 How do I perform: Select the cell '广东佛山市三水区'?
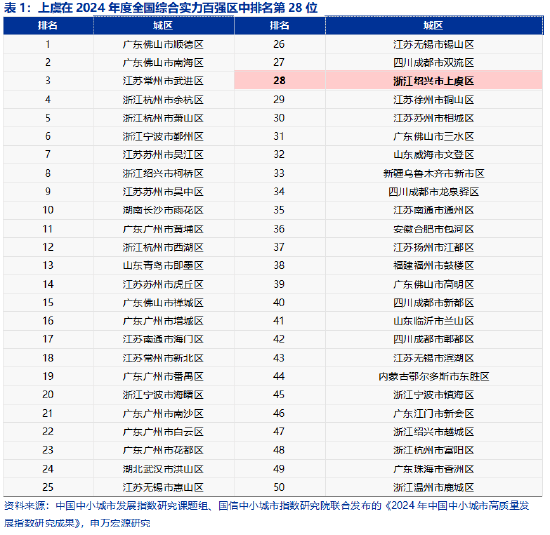[x=434, y=136]
